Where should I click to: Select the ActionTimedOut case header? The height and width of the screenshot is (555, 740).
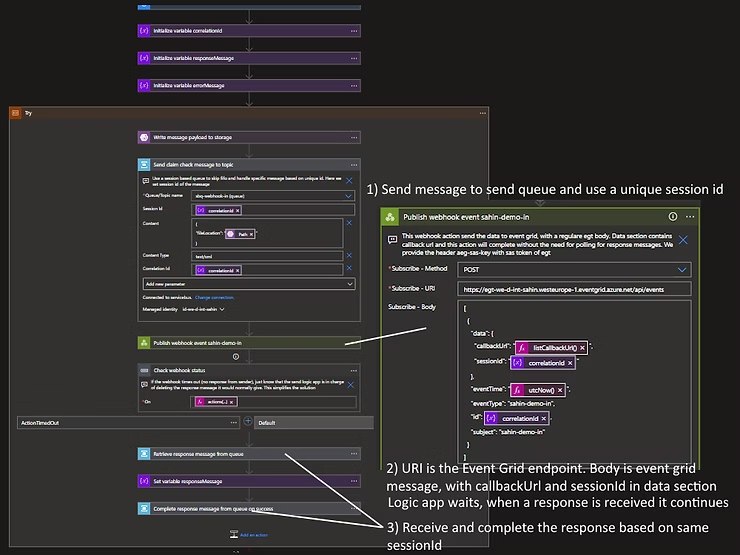click(x=40, y=422)
